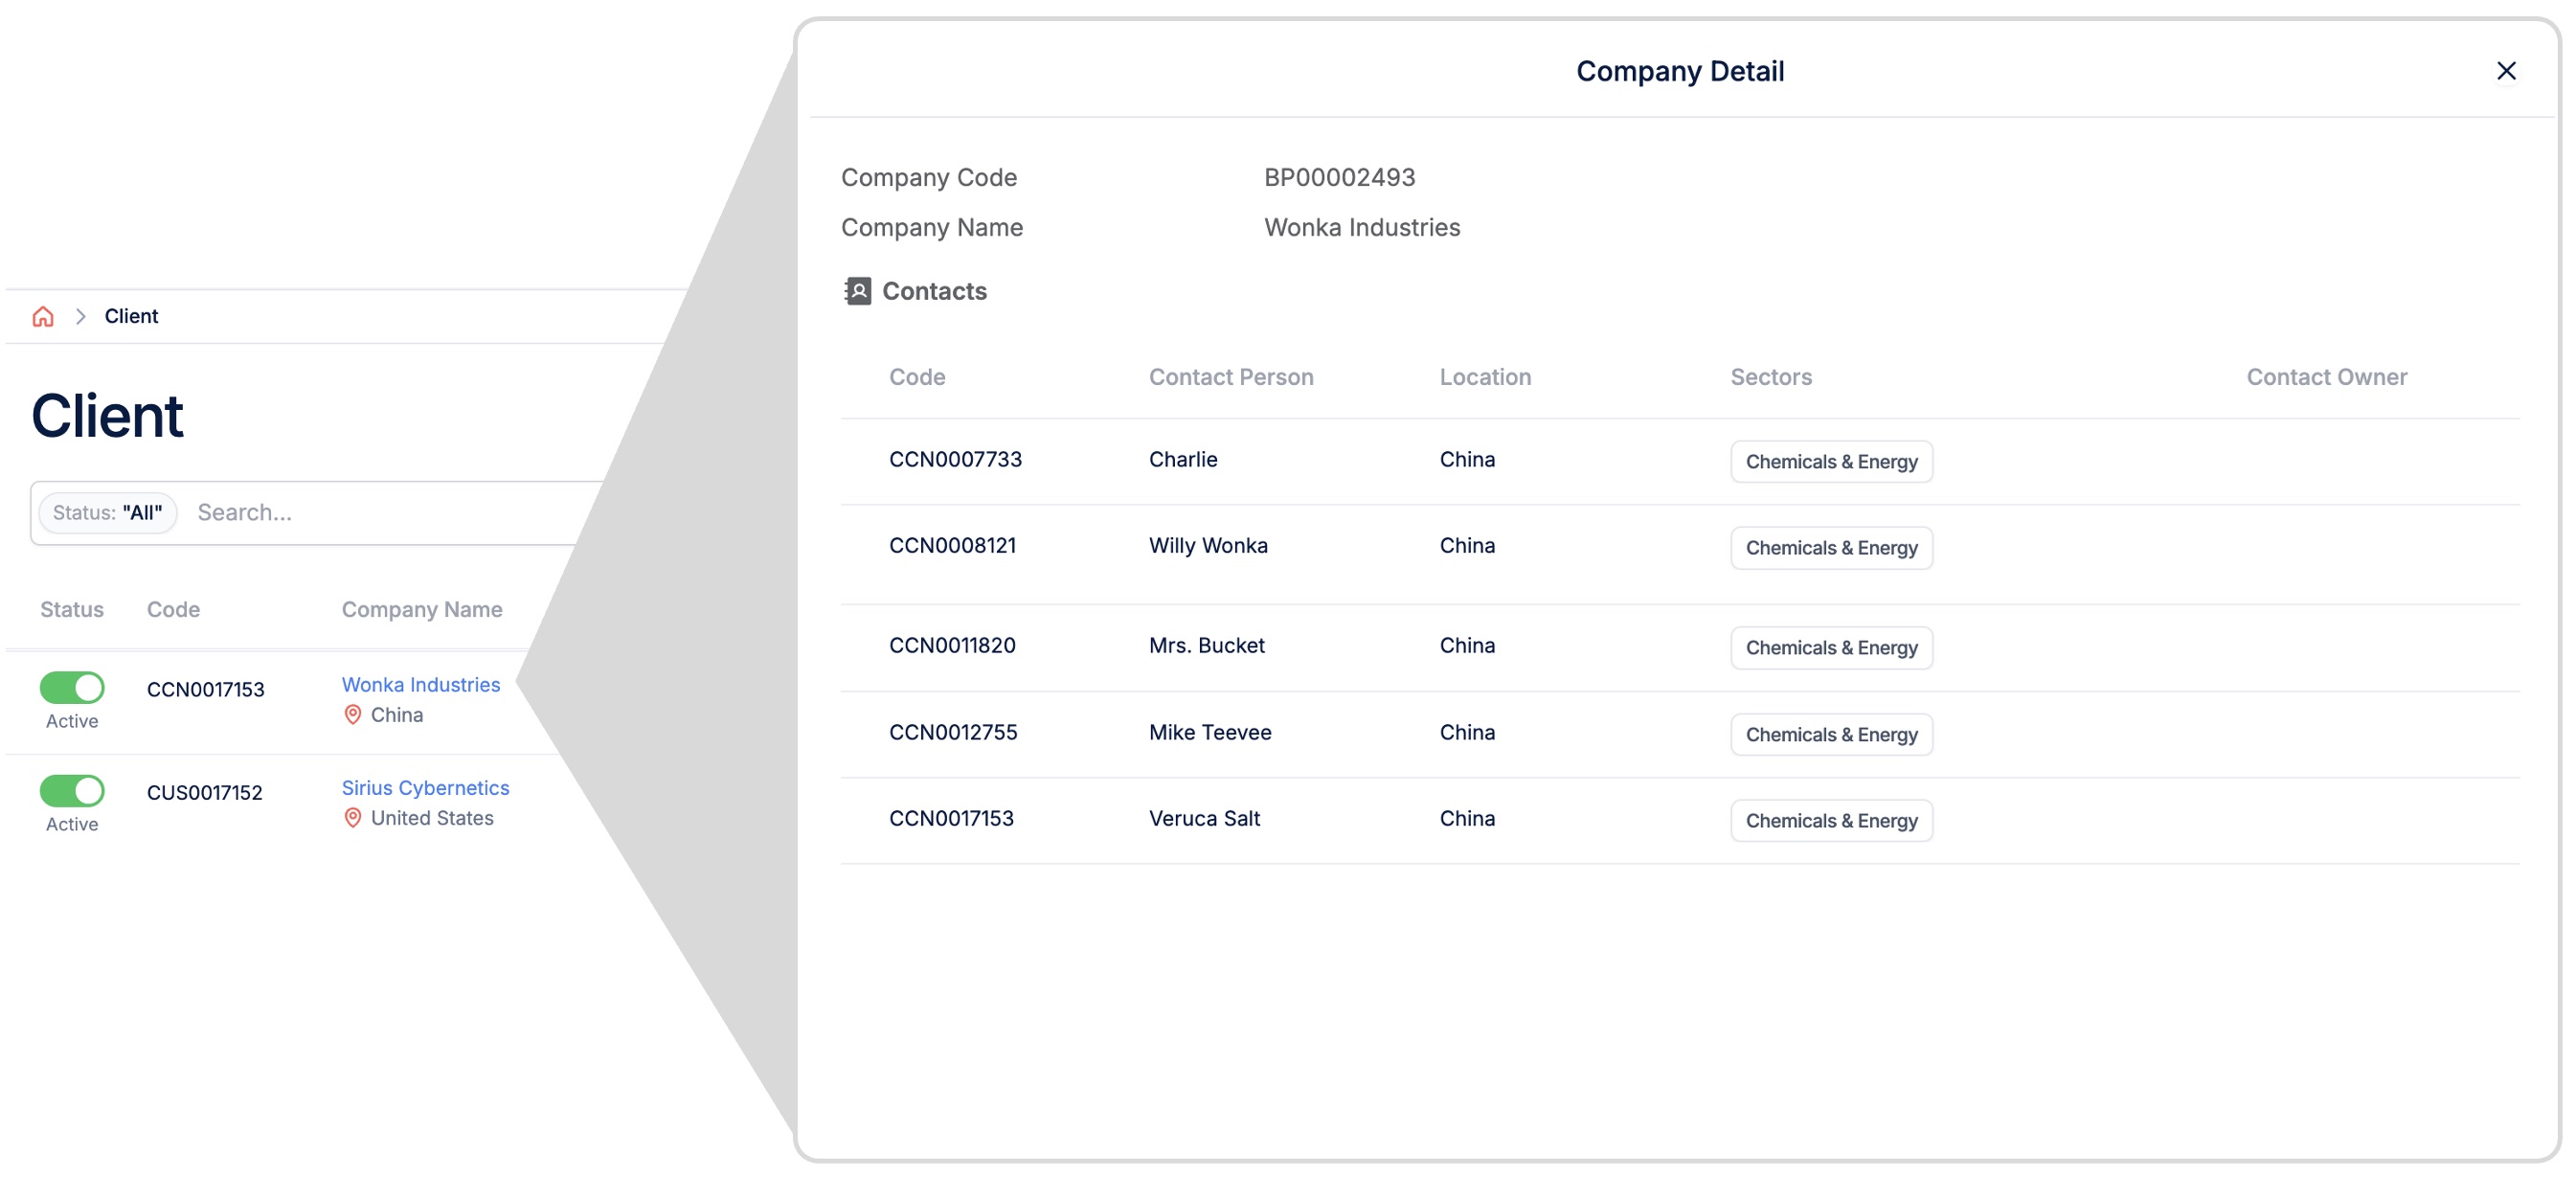2576x1178 pixels.
Task: Open the Status "All" filter
Action: tap(107, 512)
